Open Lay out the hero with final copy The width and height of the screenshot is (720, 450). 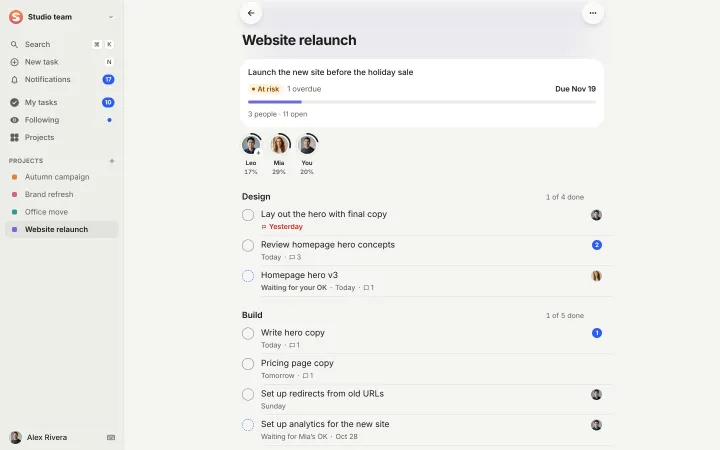click(x=324, y=214)
